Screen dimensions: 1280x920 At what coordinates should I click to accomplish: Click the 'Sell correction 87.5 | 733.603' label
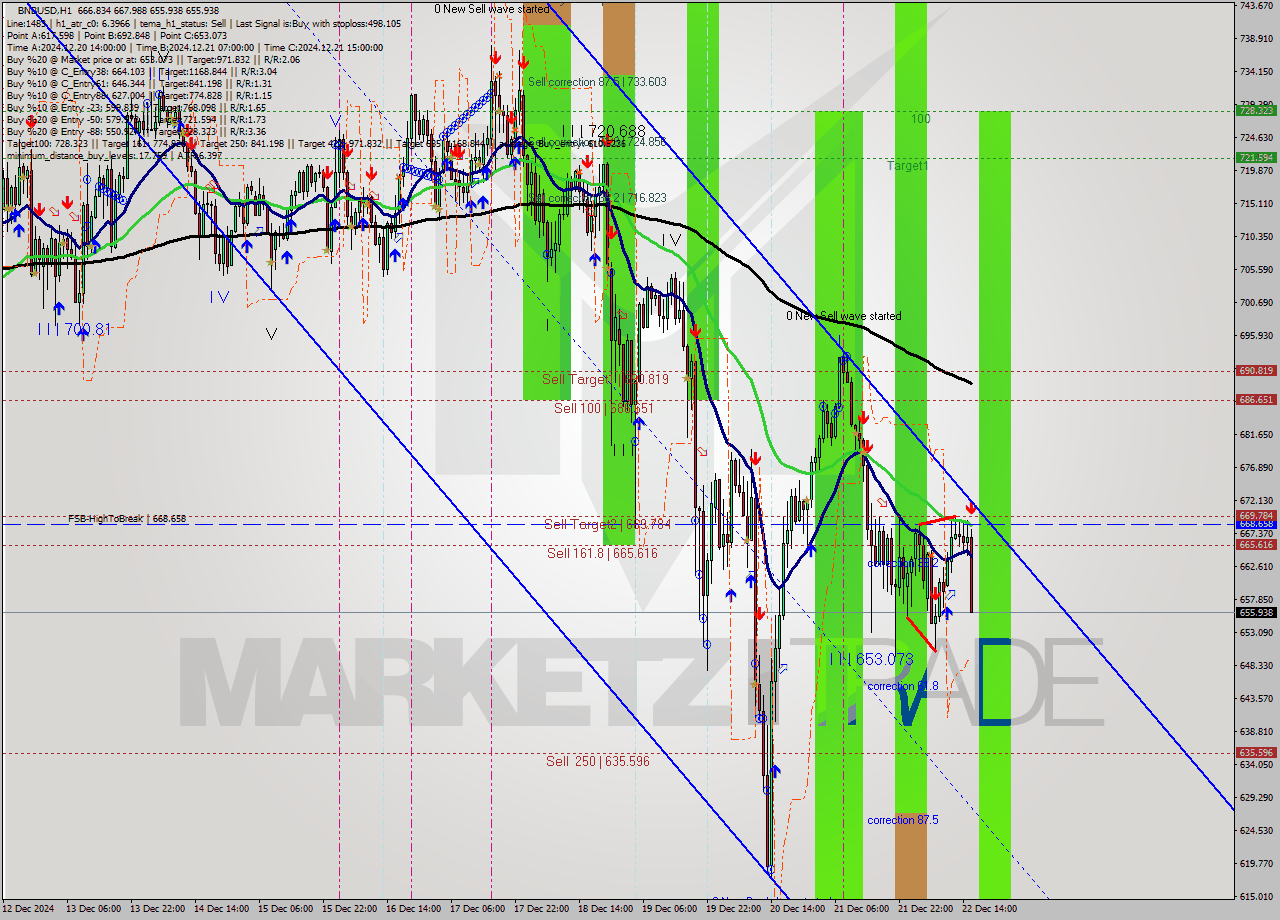(x=596, y=82)
